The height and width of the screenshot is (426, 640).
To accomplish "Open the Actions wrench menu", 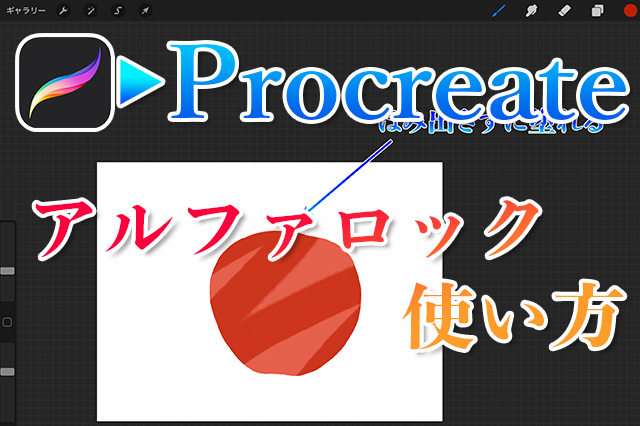I will pyautogui.click(x=62, y=10).
